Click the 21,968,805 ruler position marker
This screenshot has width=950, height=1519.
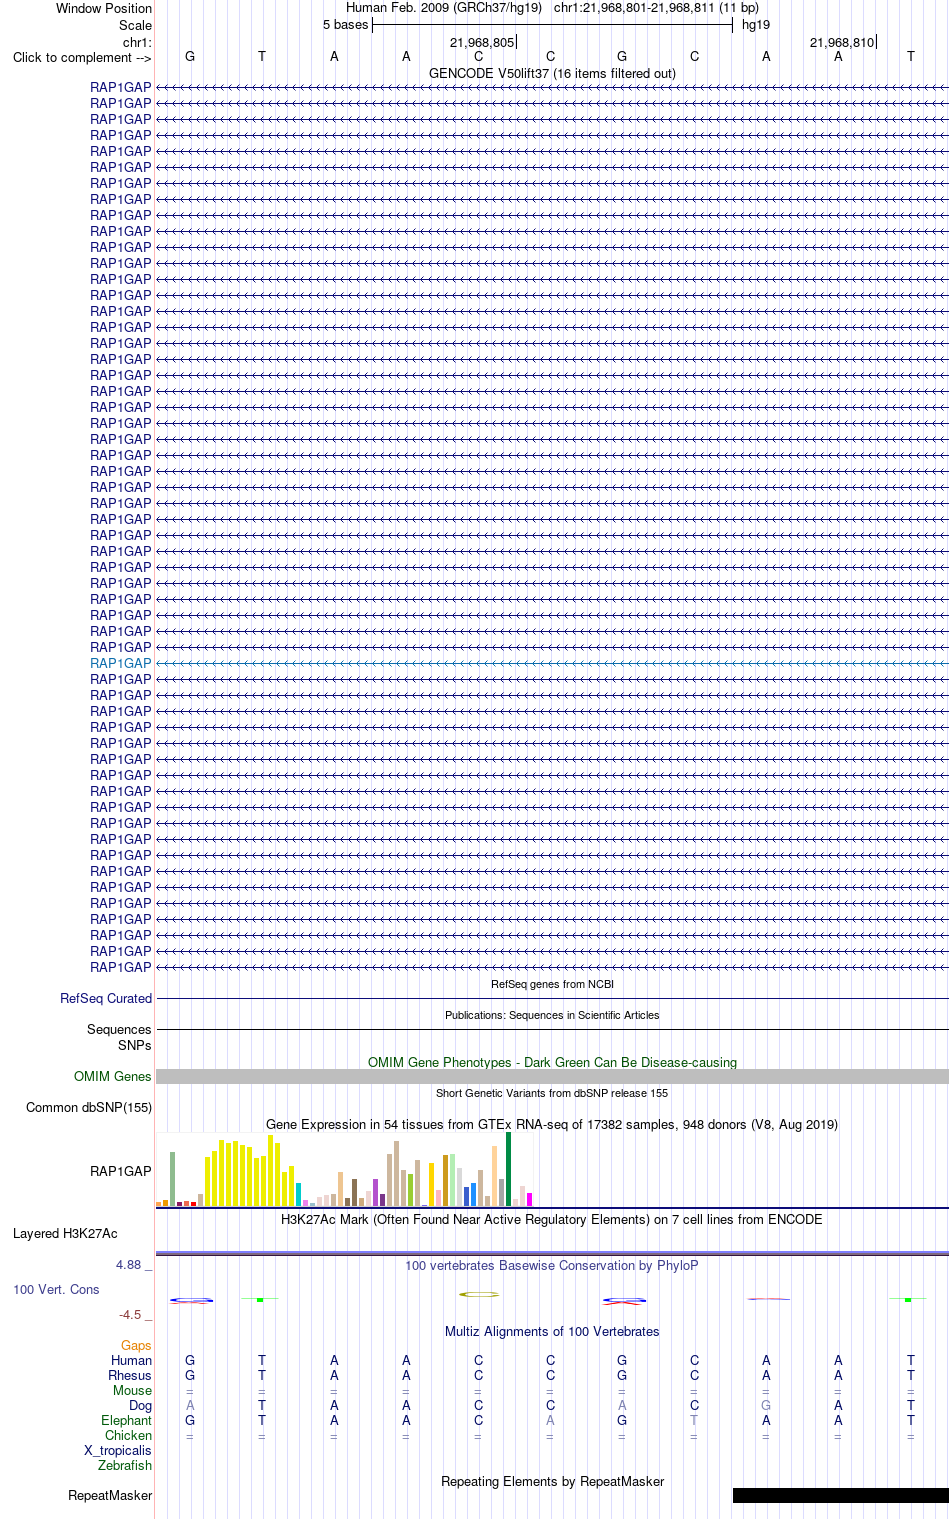click(483, 42)
